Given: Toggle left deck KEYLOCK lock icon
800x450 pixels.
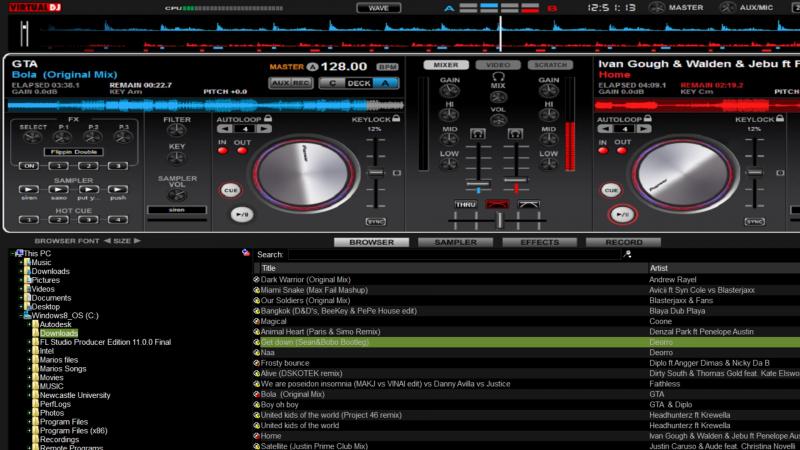Looking at the screenshot, I should pyautogui.click(x=396, y=119).
